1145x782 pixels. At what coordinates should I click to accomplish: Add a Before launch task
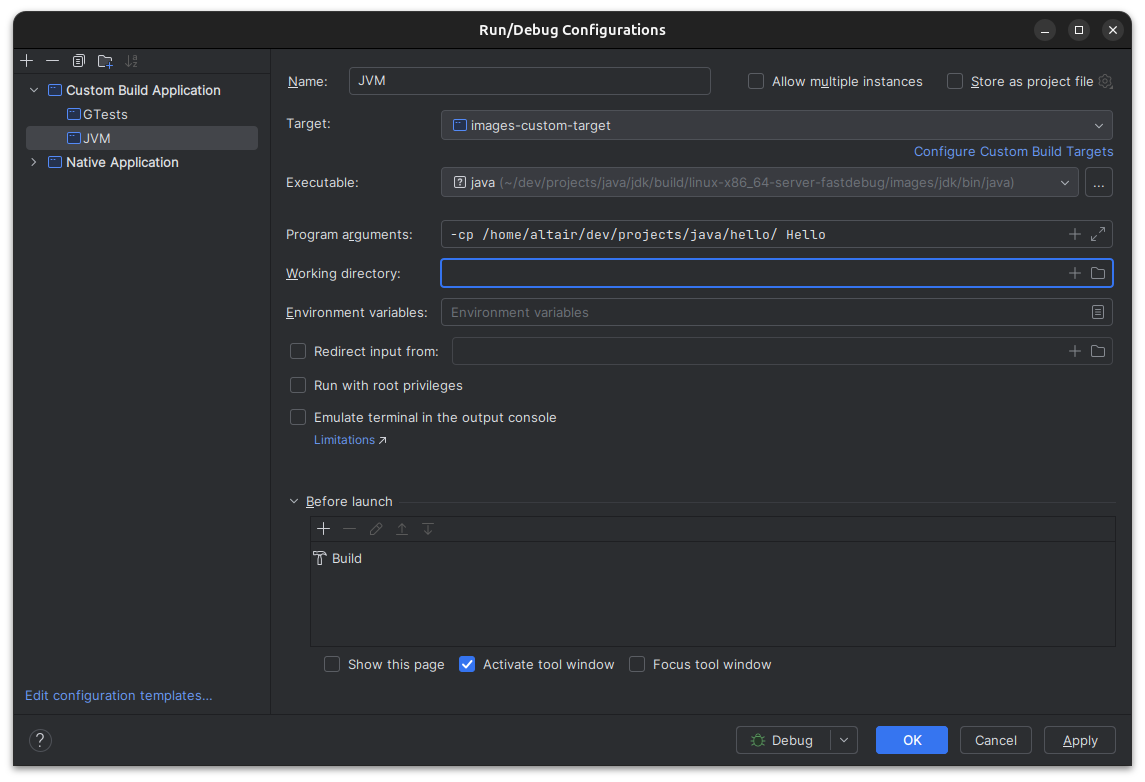(x=323, y=529)
